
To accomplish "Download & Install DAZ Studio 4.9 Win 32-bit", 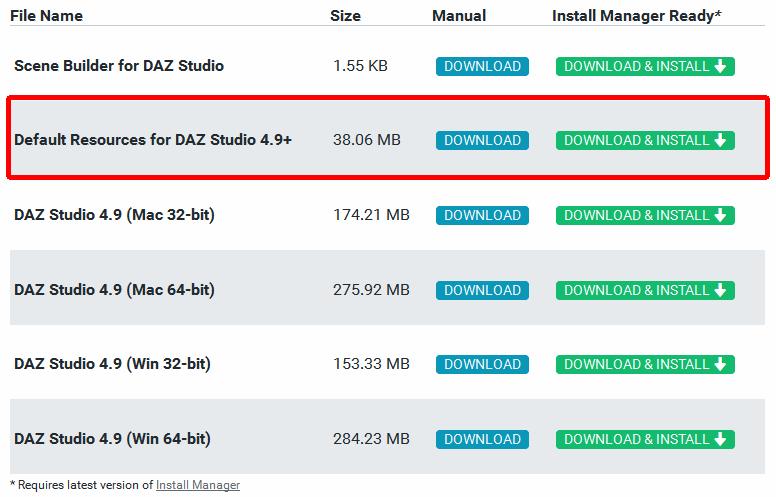I will 645,364.
